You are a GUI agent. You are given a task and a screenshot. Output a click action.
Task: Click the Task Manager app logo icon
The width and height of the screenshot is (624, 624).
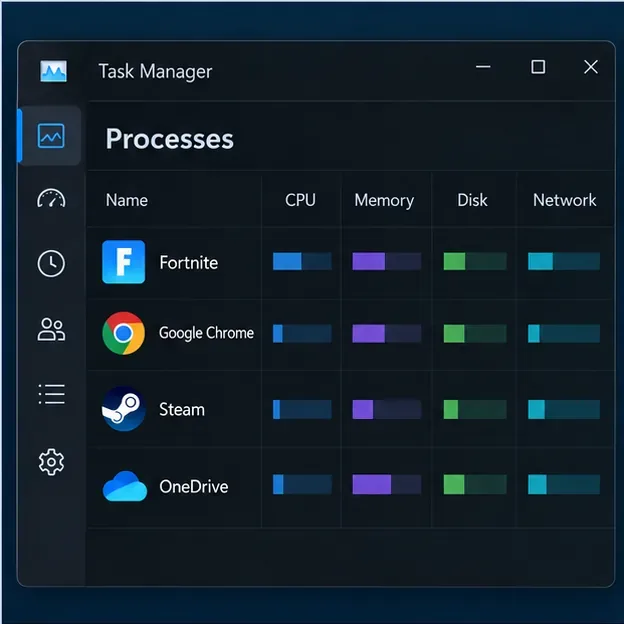[53, 71]
